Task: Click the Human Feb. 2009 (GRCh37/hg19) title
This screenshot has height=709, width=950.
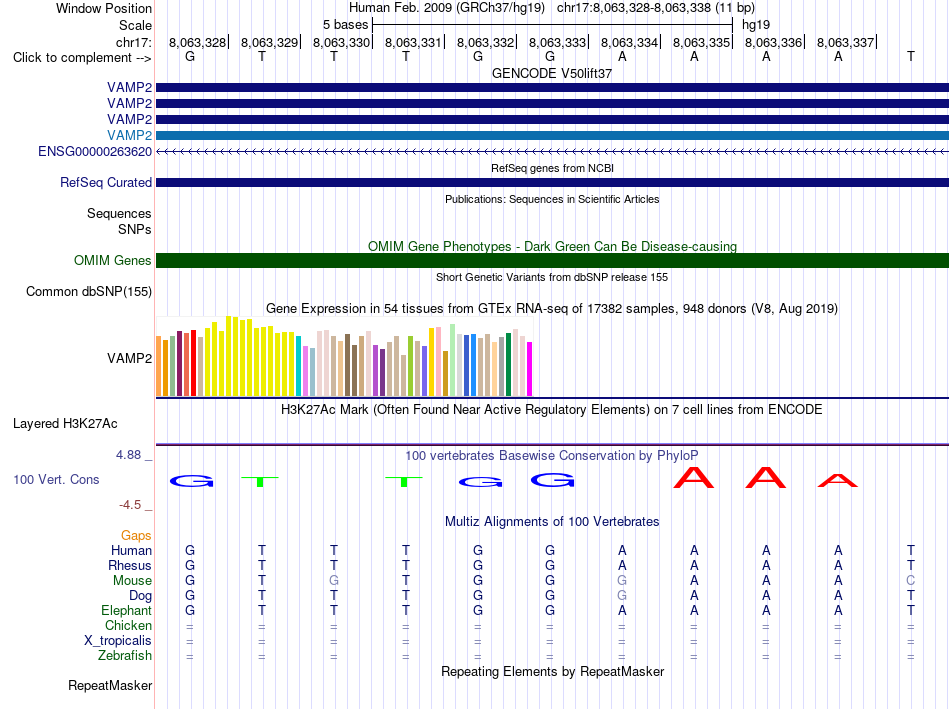Action: click(x=447, y=8)
